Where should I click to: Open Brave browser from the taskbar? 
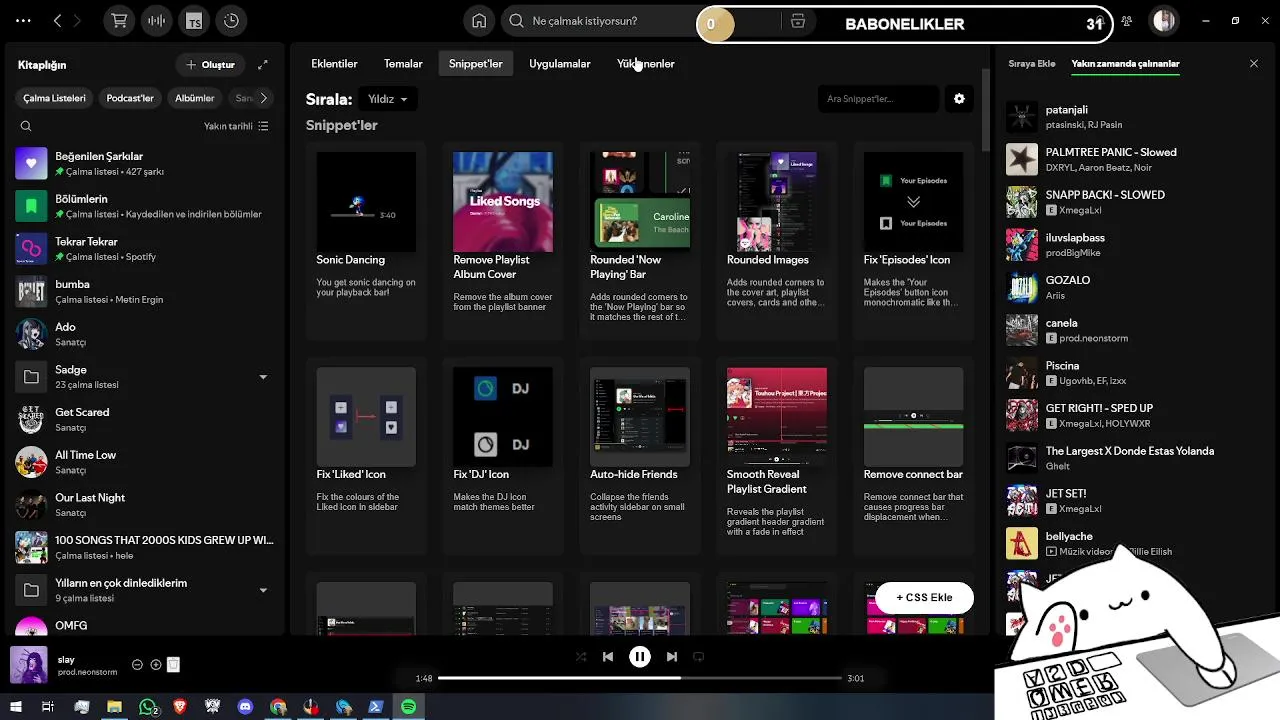[x=180, y=707]
